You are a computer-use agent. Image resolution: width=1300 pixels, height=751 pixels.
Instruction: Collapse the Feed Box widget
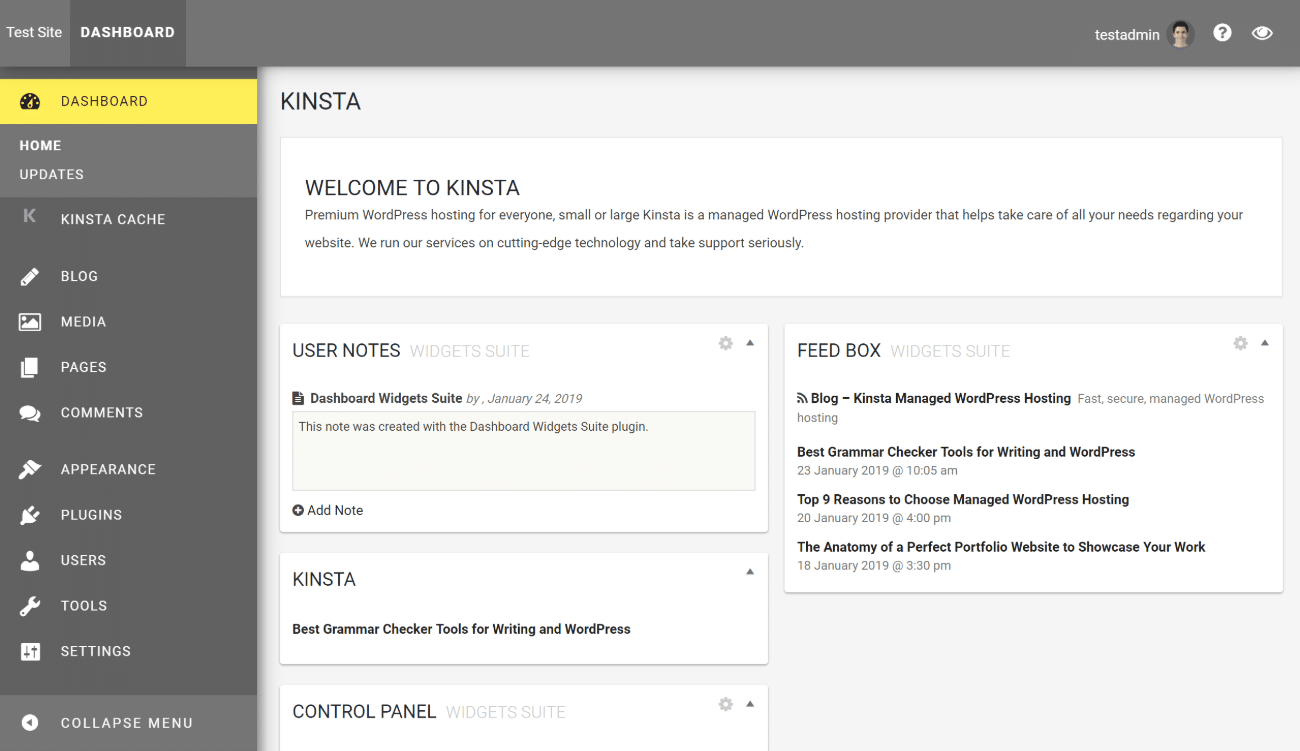[1264, 342]
